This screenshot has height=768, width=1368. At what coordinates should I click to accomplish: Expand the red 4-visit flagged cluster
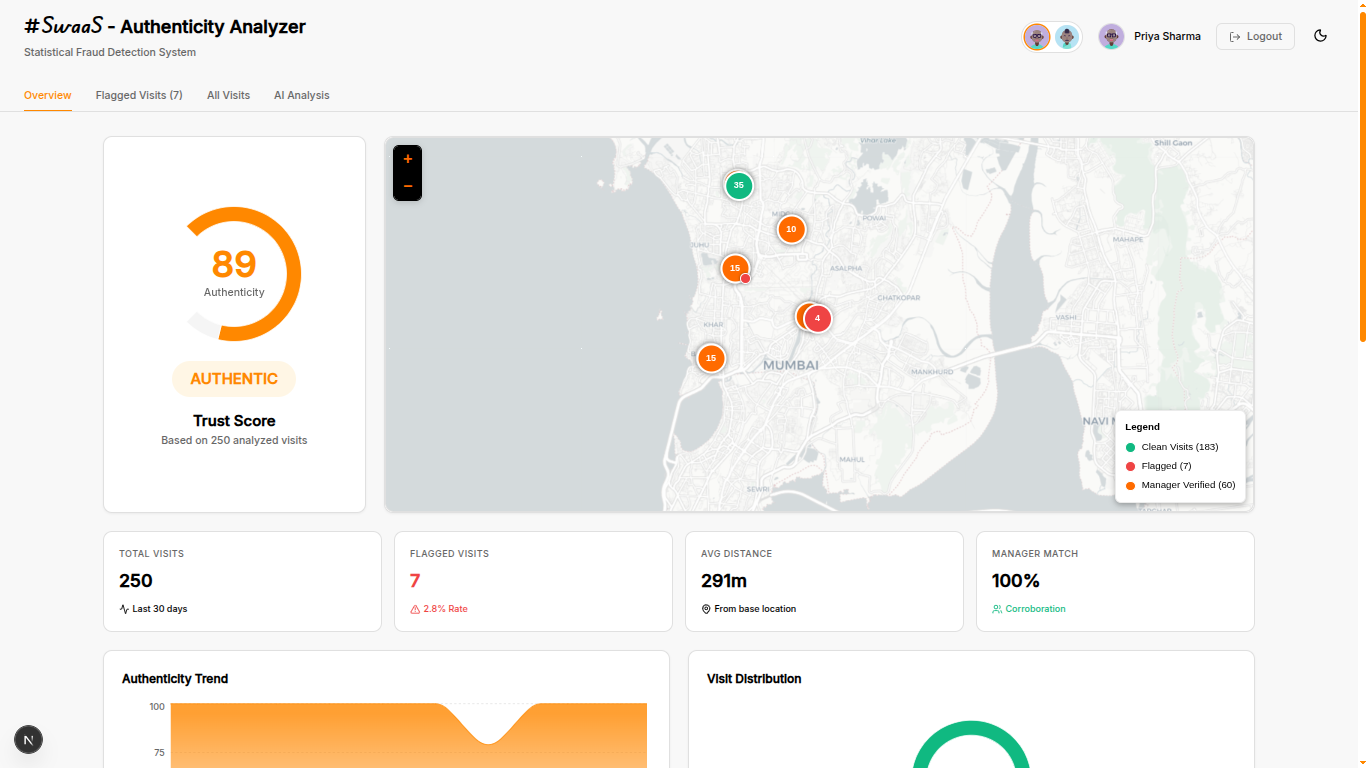click(x=817, y=318)
